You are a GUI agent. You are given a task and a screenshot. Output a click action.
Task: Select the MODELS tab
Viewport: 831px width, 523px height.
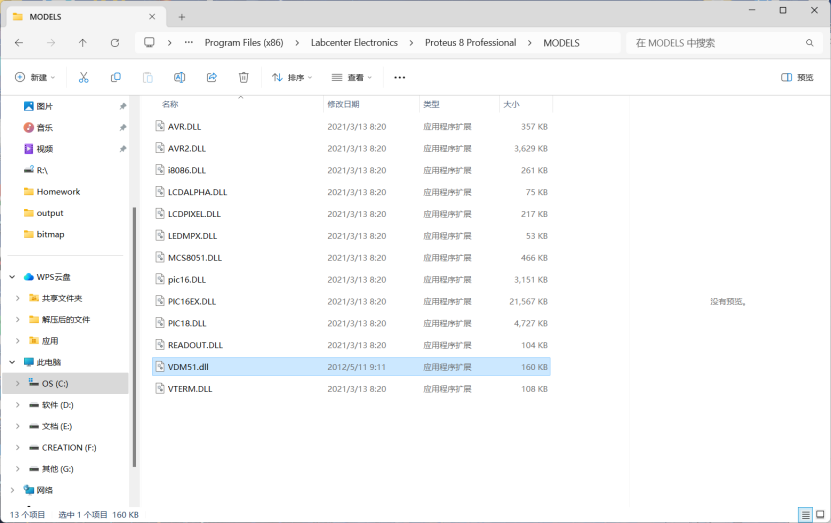pyautogui.click(x=85, y=17)
